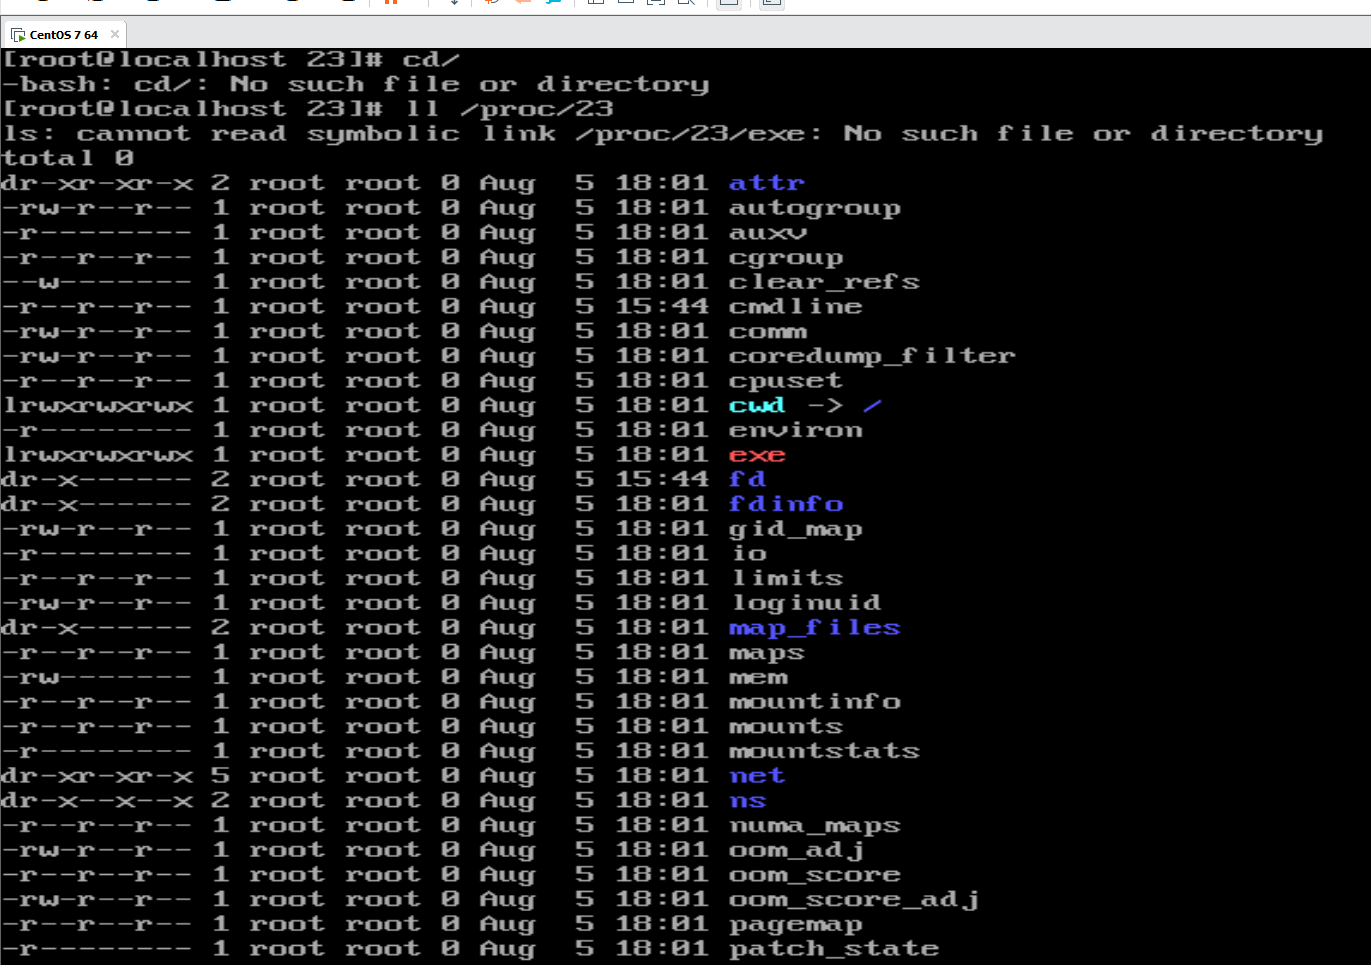This screenshot has height=965, width=1371.
Task: Click the fdinfo directory name
Action: (x=786, y=504)
